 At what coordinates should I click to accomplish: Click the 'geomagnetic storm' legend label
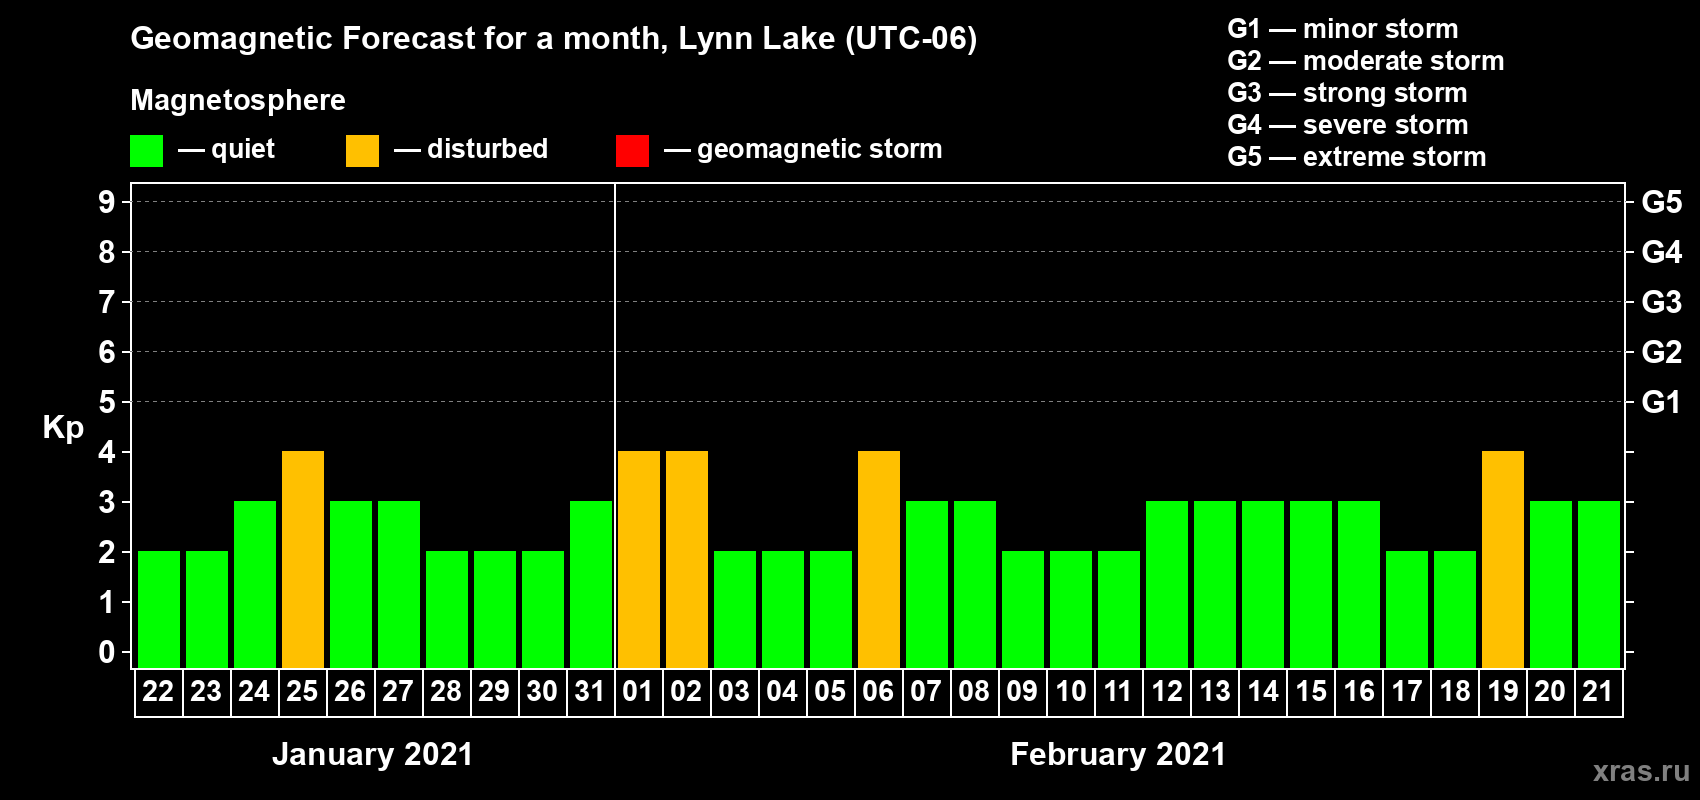click(x=820, y=150)
